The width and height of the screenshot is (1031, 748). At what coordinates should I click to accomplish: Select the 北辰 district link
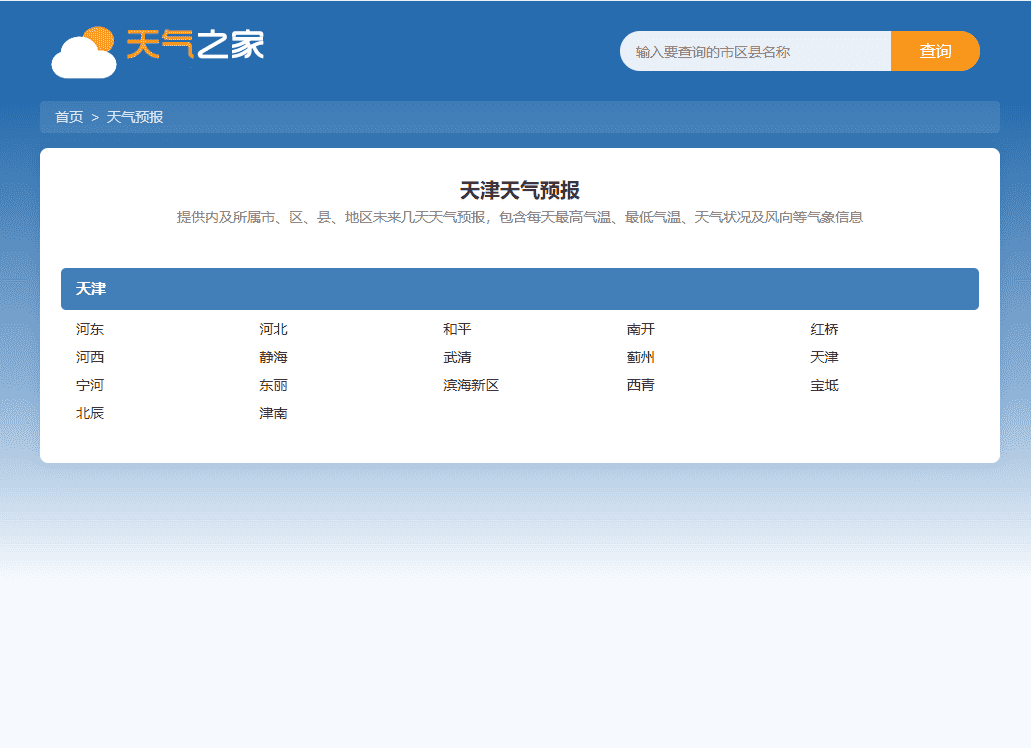(x=88, y=413)
